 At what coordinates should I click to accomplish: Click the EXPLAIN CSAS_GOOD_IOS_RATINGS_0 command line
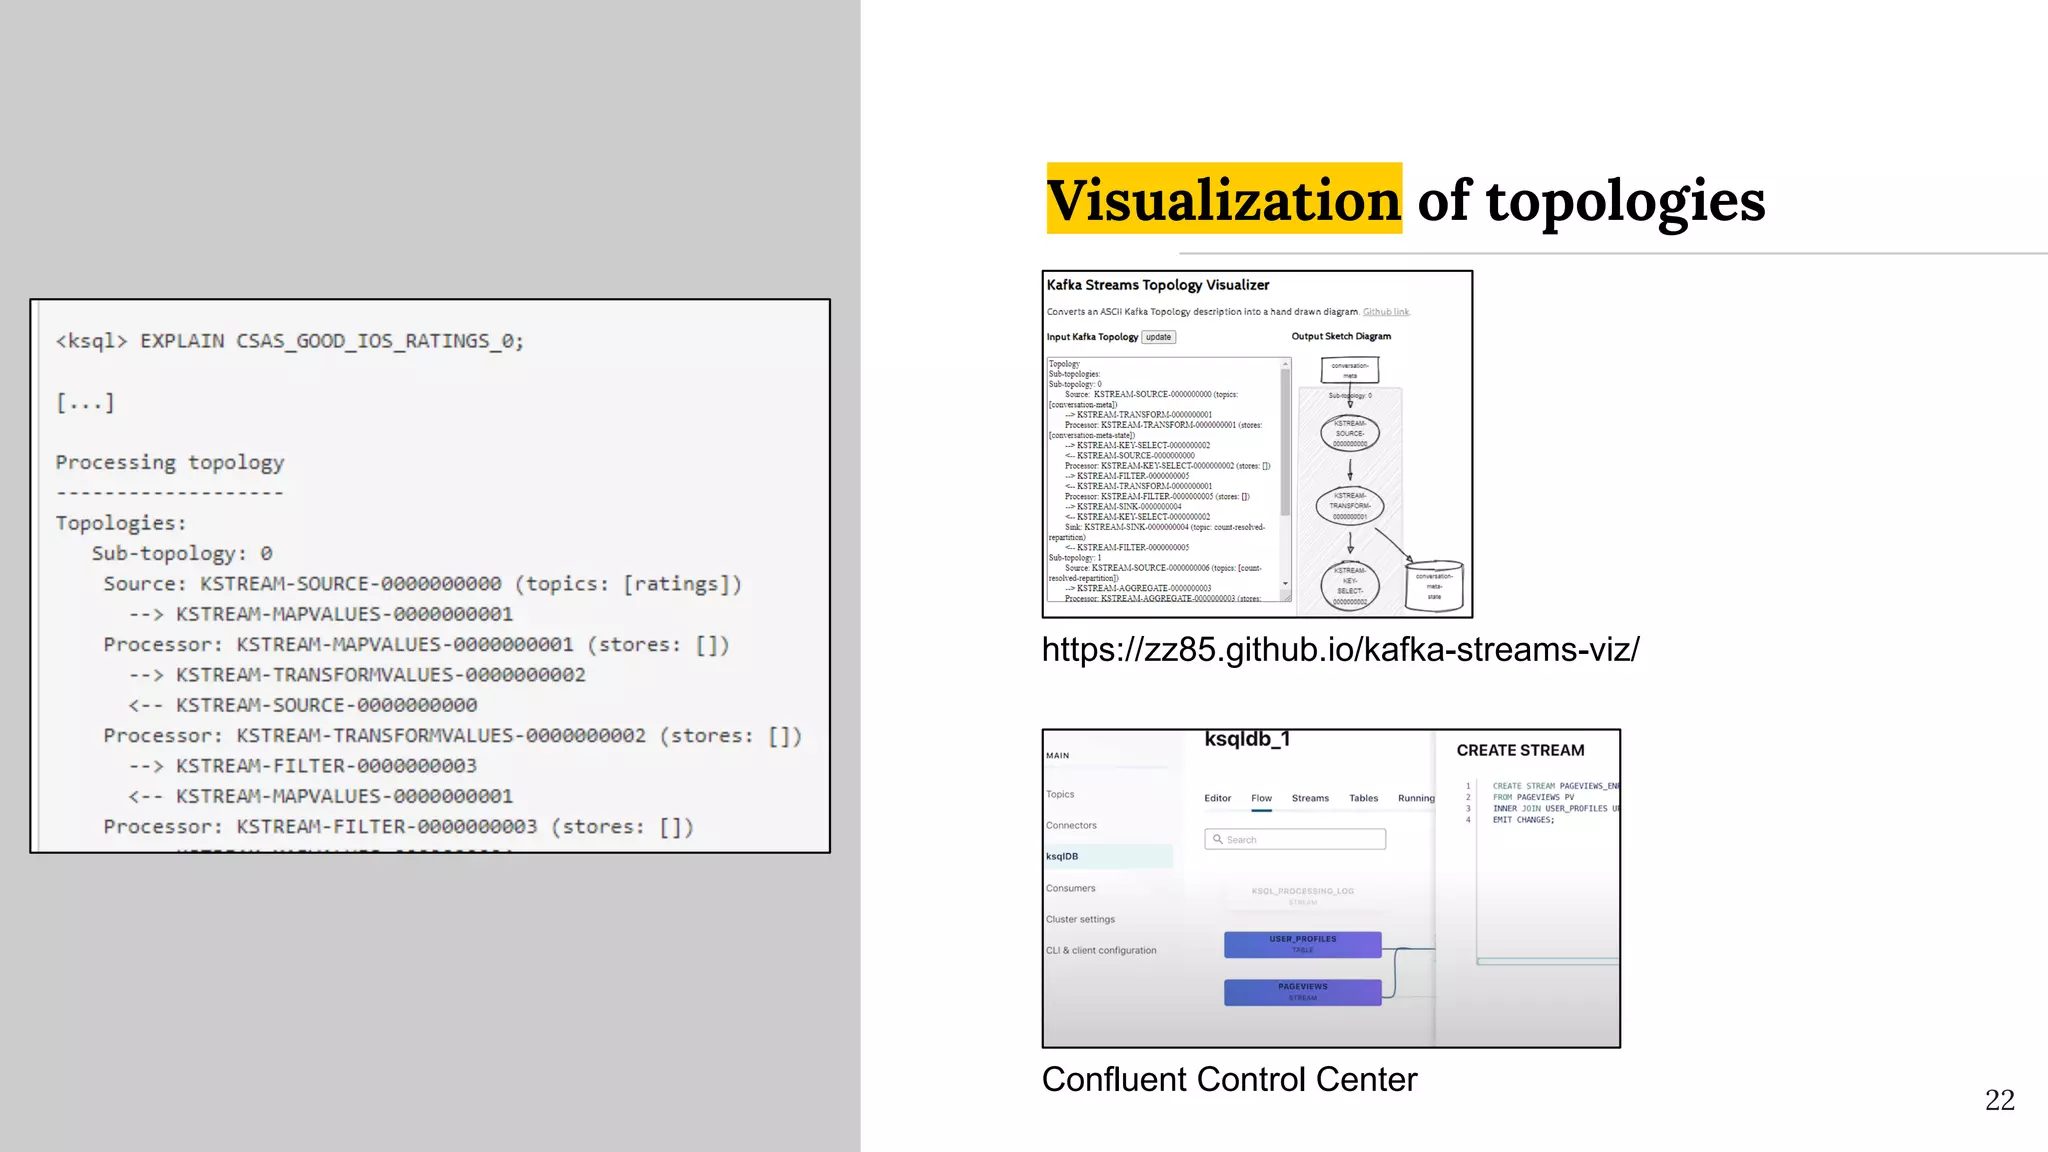click(x=290, y=341)
